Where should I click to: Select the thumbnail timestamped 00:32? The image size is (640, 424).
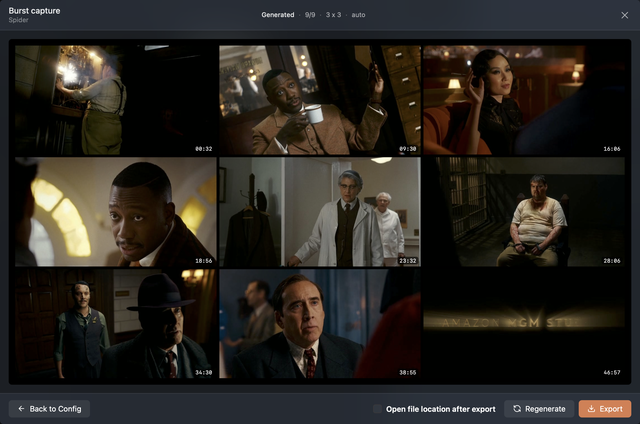[x=116, y=100]
